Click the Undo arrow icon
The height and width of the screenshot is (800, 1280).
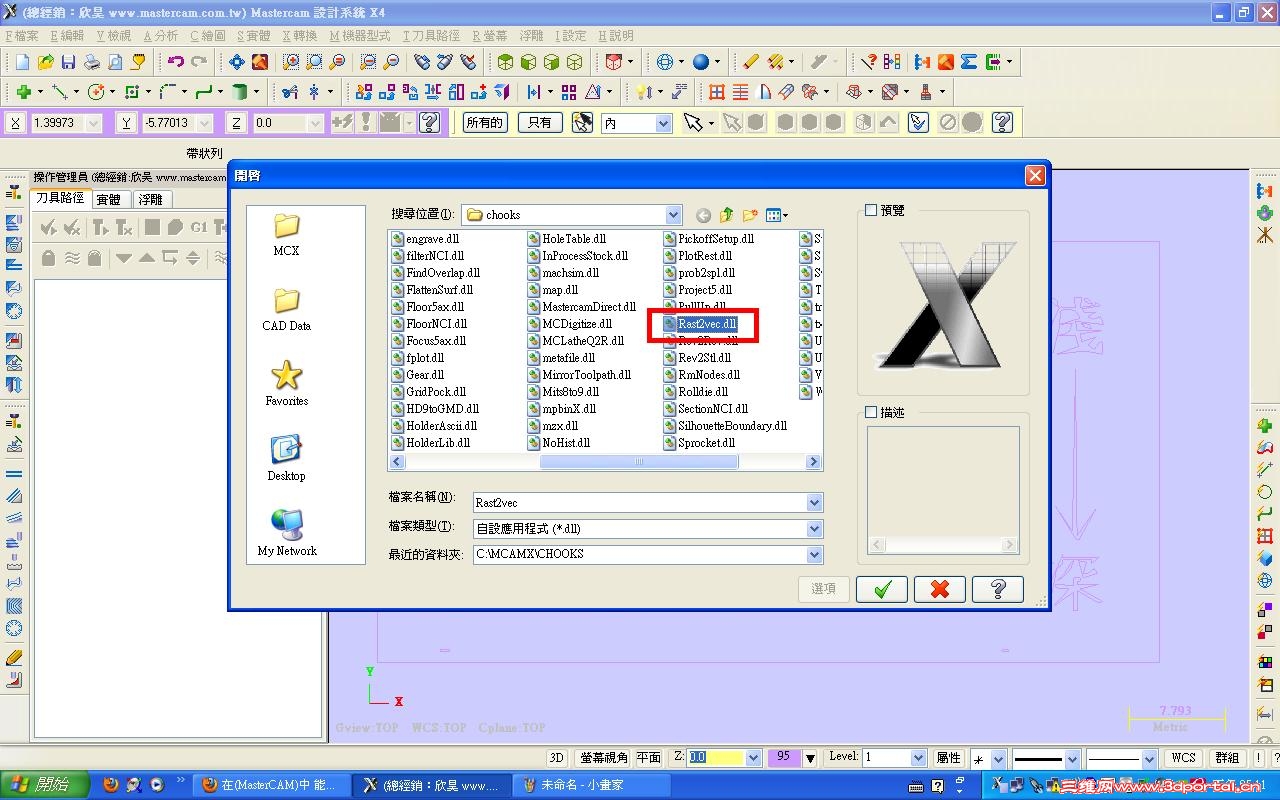176,62
